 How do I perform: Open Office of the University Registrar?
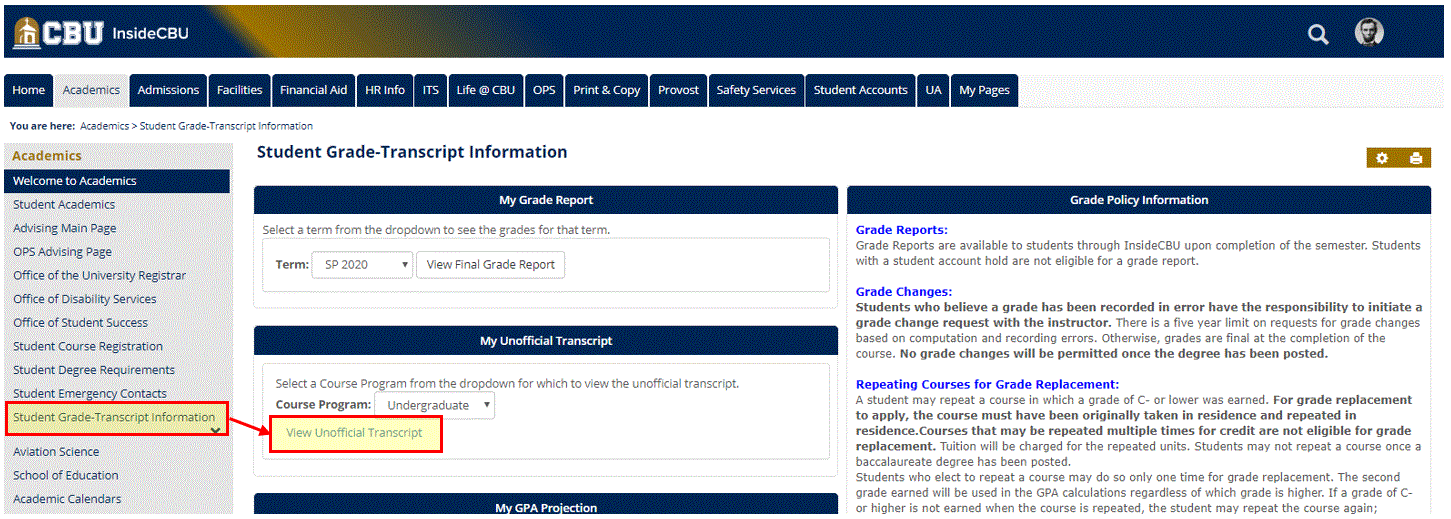(x=100, y=275)
